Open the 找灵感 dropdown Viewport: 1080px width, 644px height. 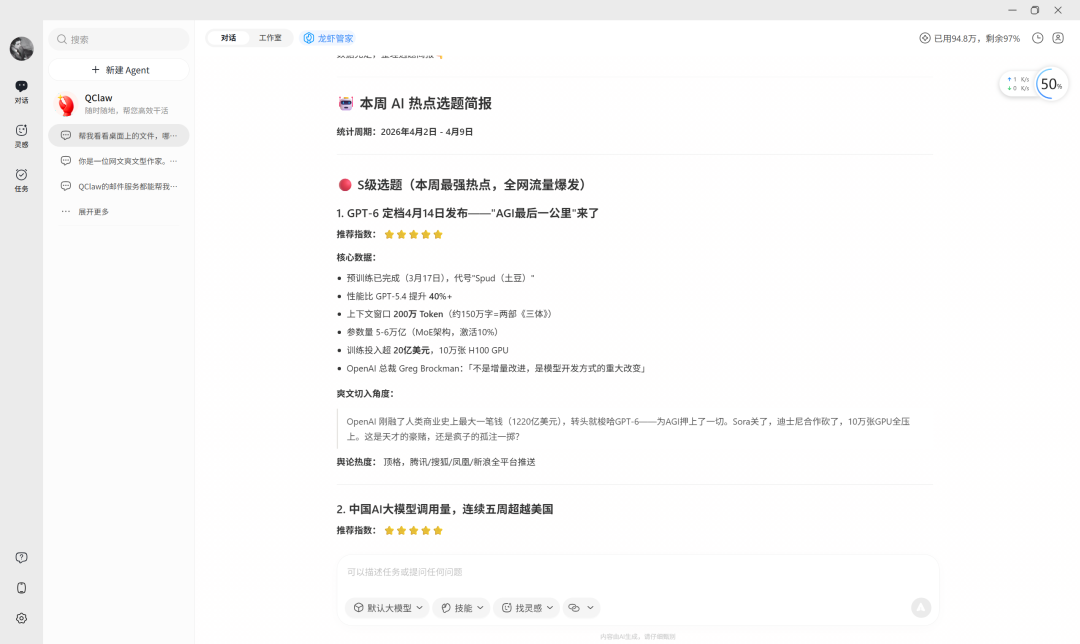[527, 607]
